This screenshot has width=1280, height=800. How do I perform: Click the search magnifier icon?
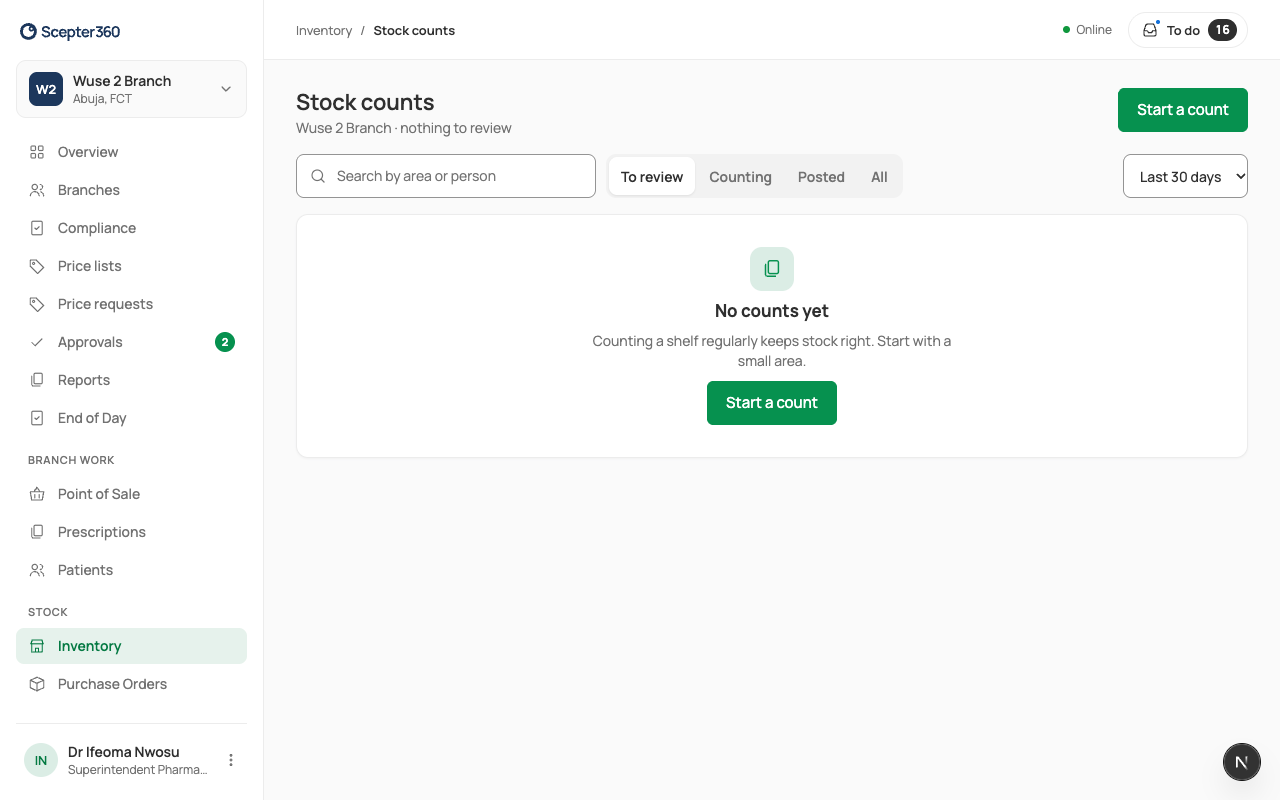pyautogui.click(x=318, y=176)
